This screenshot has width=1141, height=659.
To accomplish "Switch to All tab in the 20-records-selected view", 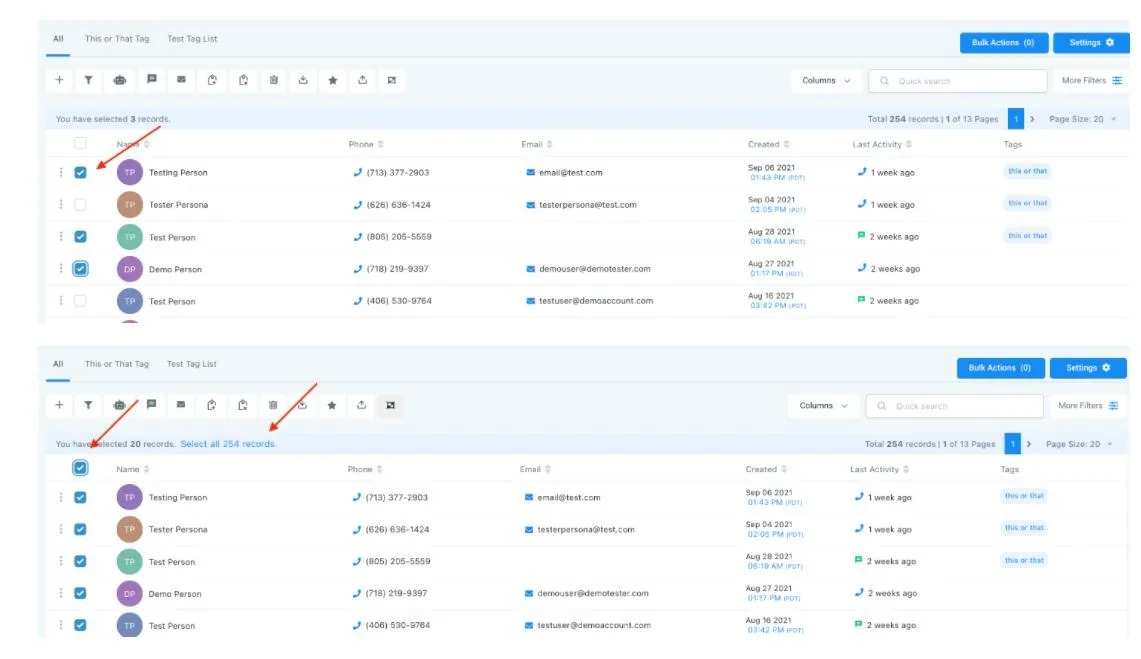I will (58, 364).
